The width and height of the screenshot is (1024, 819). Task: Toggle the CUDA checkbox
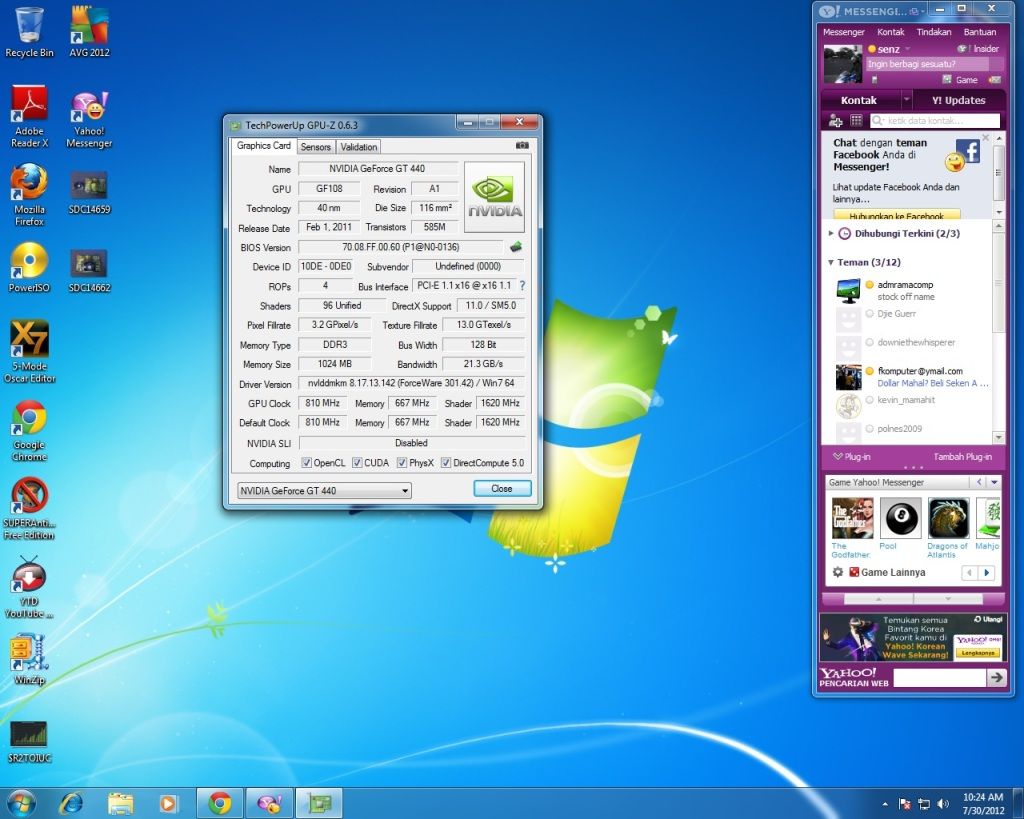click(357, 462)
